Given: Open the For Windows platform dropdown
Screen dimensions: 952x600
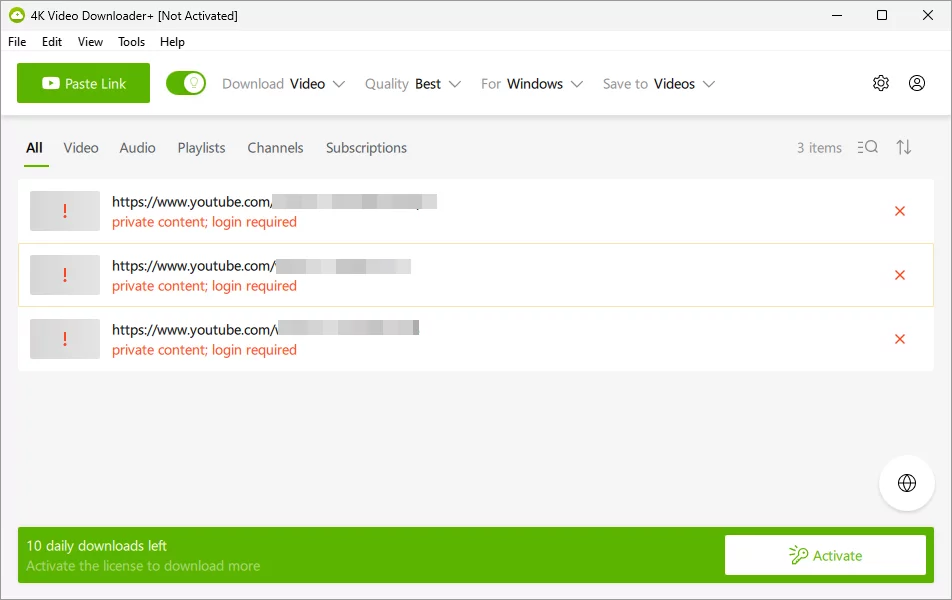Looking at the screenshot, I should click(x=532, y=84).
